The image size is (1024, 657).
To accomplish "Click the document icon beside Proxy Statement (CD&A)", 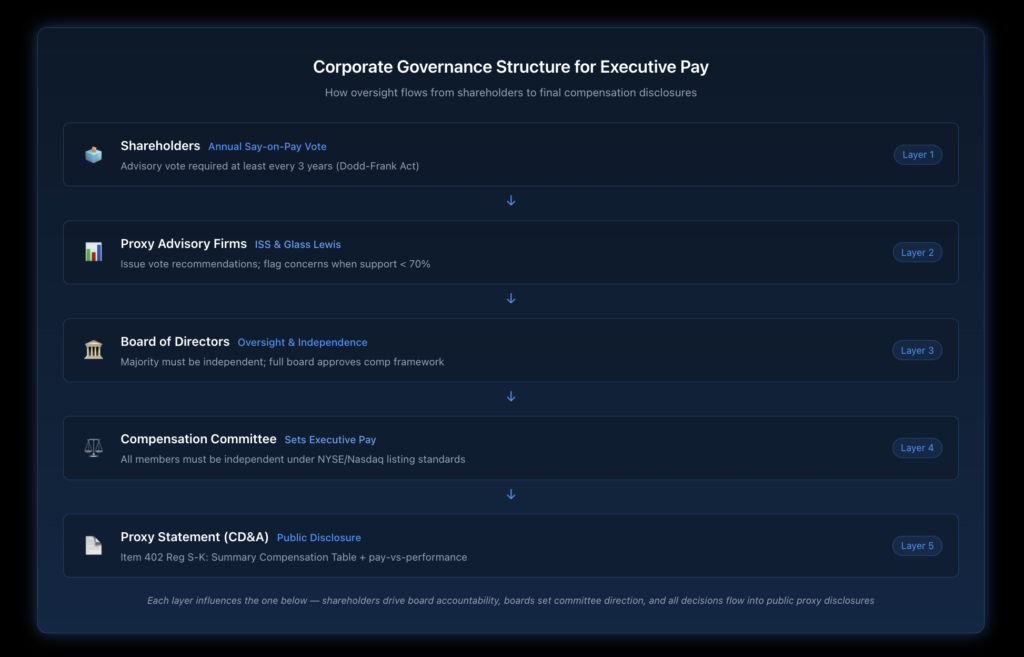I will (93, 545).
